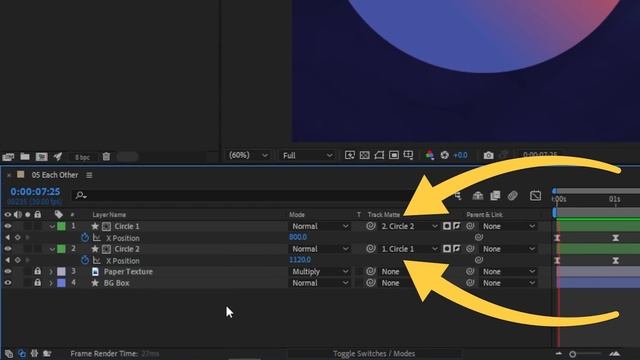Unlock the Paper Texture layer
640x360 pixels.
(x=38, y=271)
